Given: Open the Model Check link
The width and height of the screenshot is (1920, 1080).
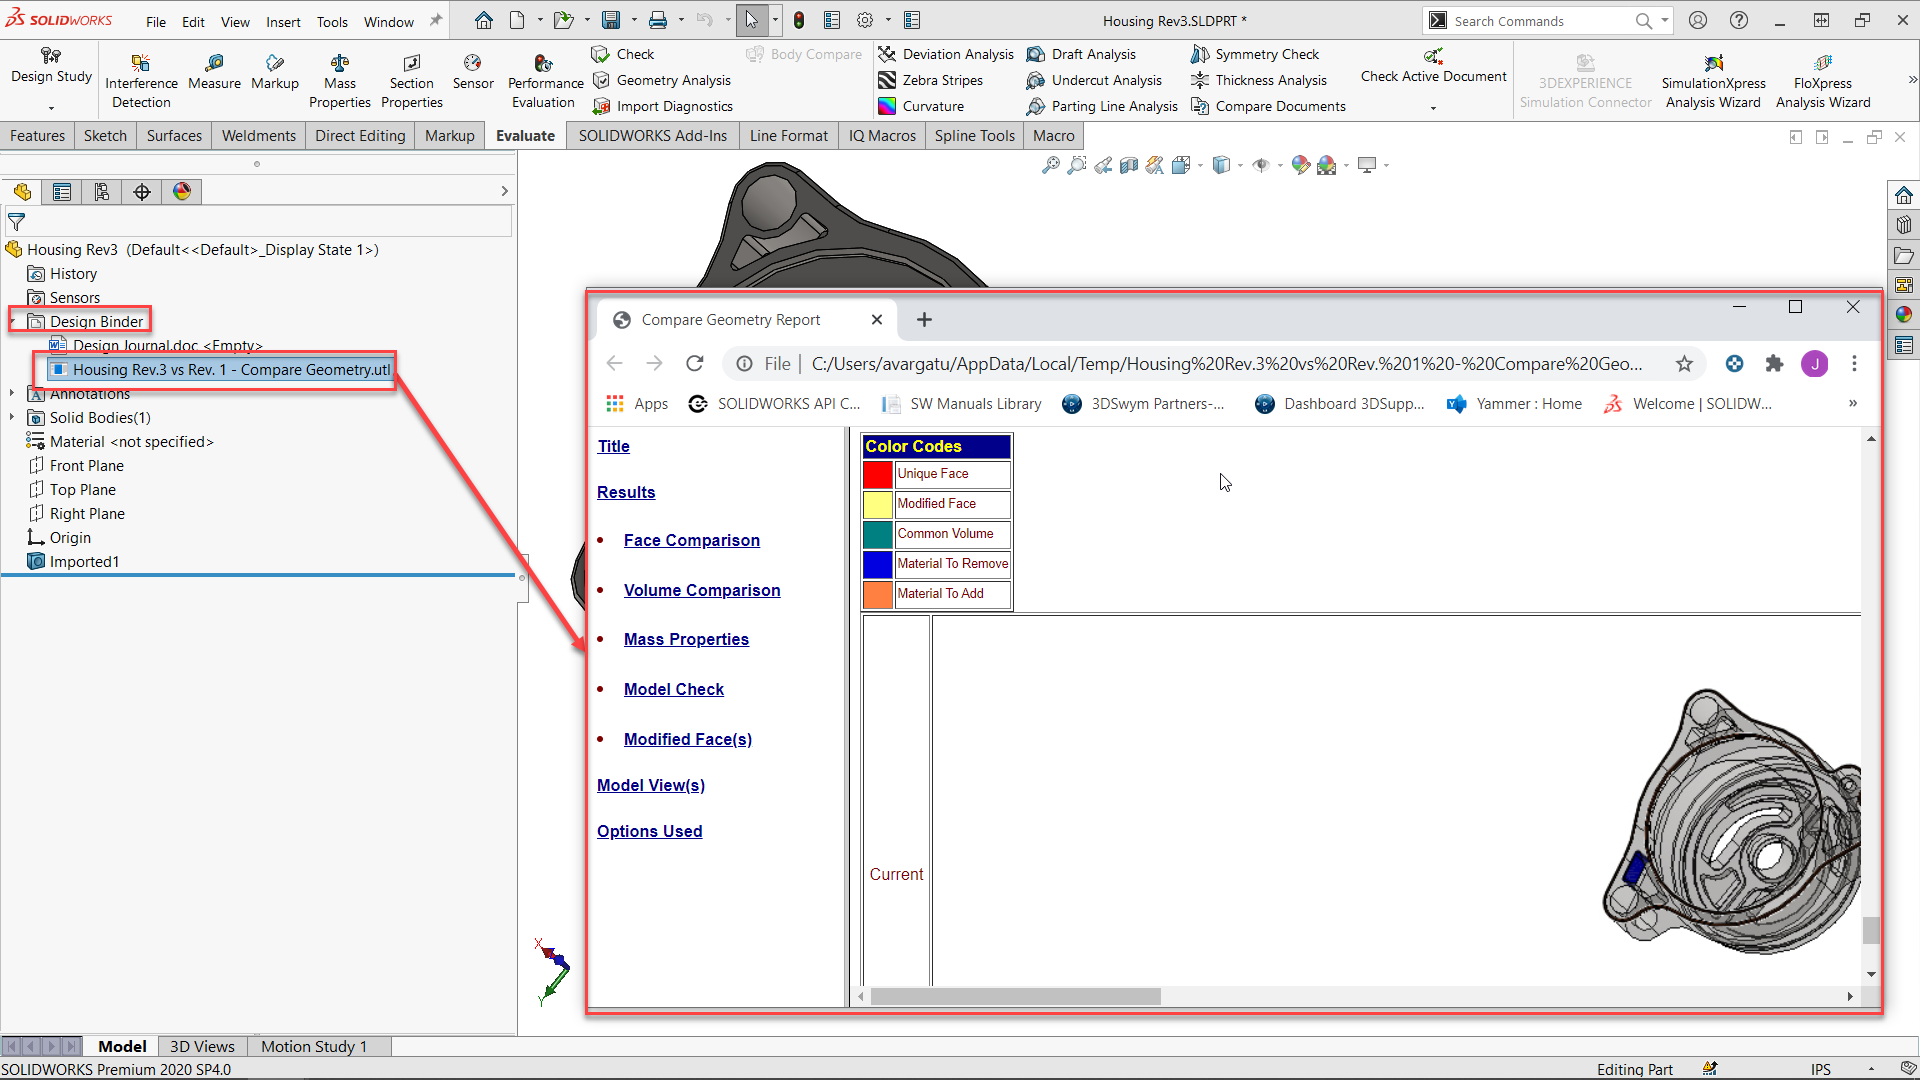Looking at the screenshot, I should [x=674, y=689].
